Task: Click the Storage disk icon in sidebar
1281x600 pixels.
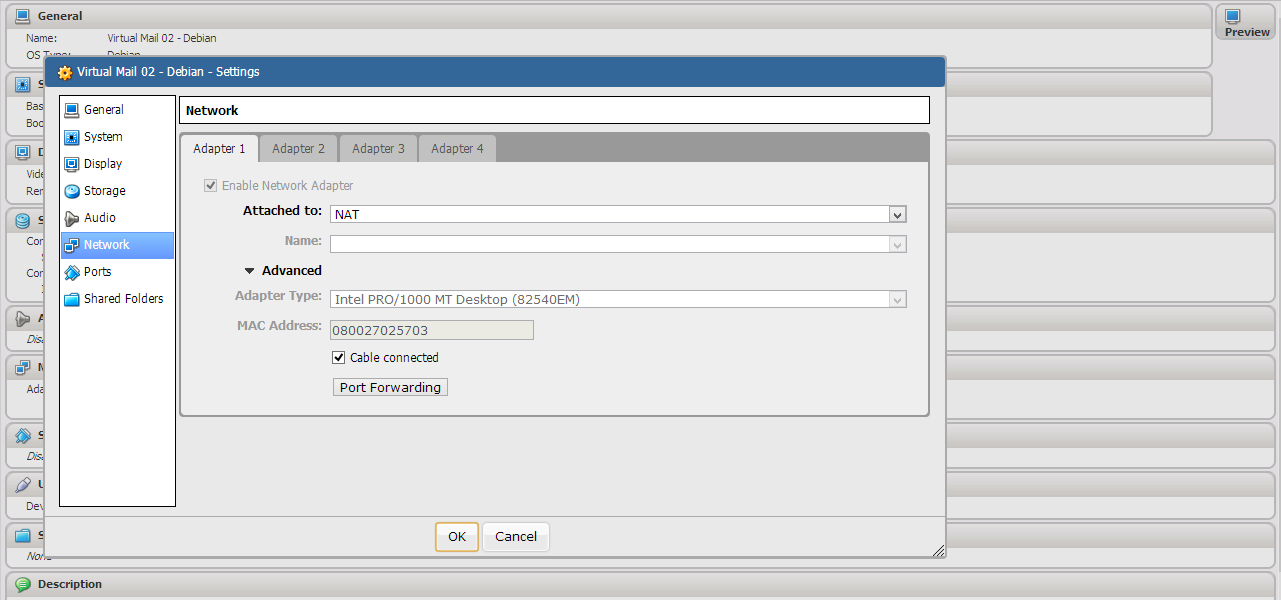Action: pyautogui.click(x=72, y=191)
